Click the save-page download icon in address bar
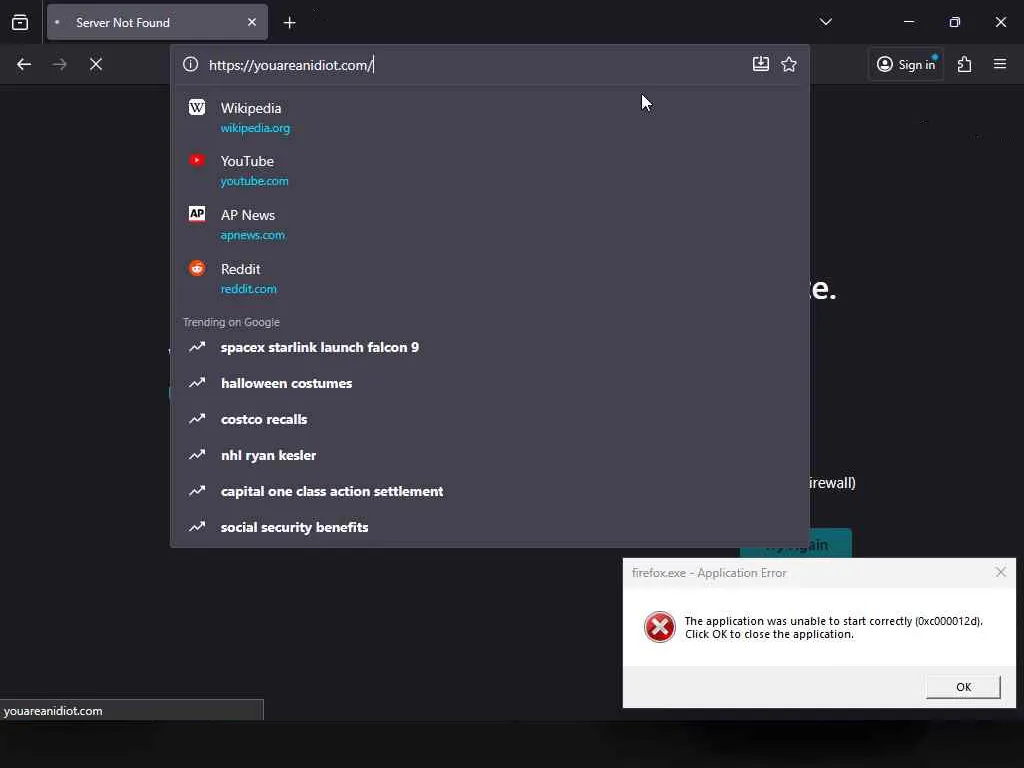Viewport: 1024px width, 768px height. (x=761, y=64)
